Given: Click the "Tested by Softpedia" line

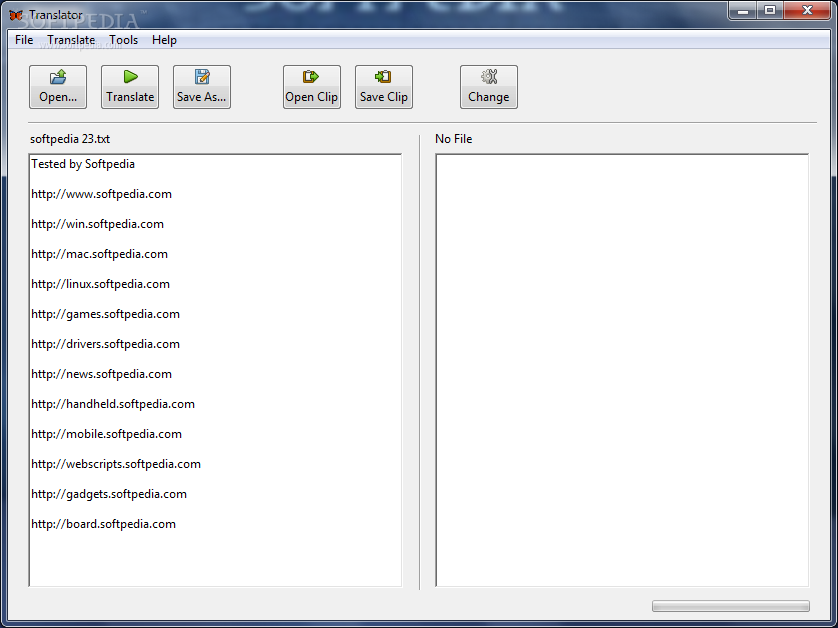Looking at the screenshot, I should pyautogui.click(x=83, y=164).
